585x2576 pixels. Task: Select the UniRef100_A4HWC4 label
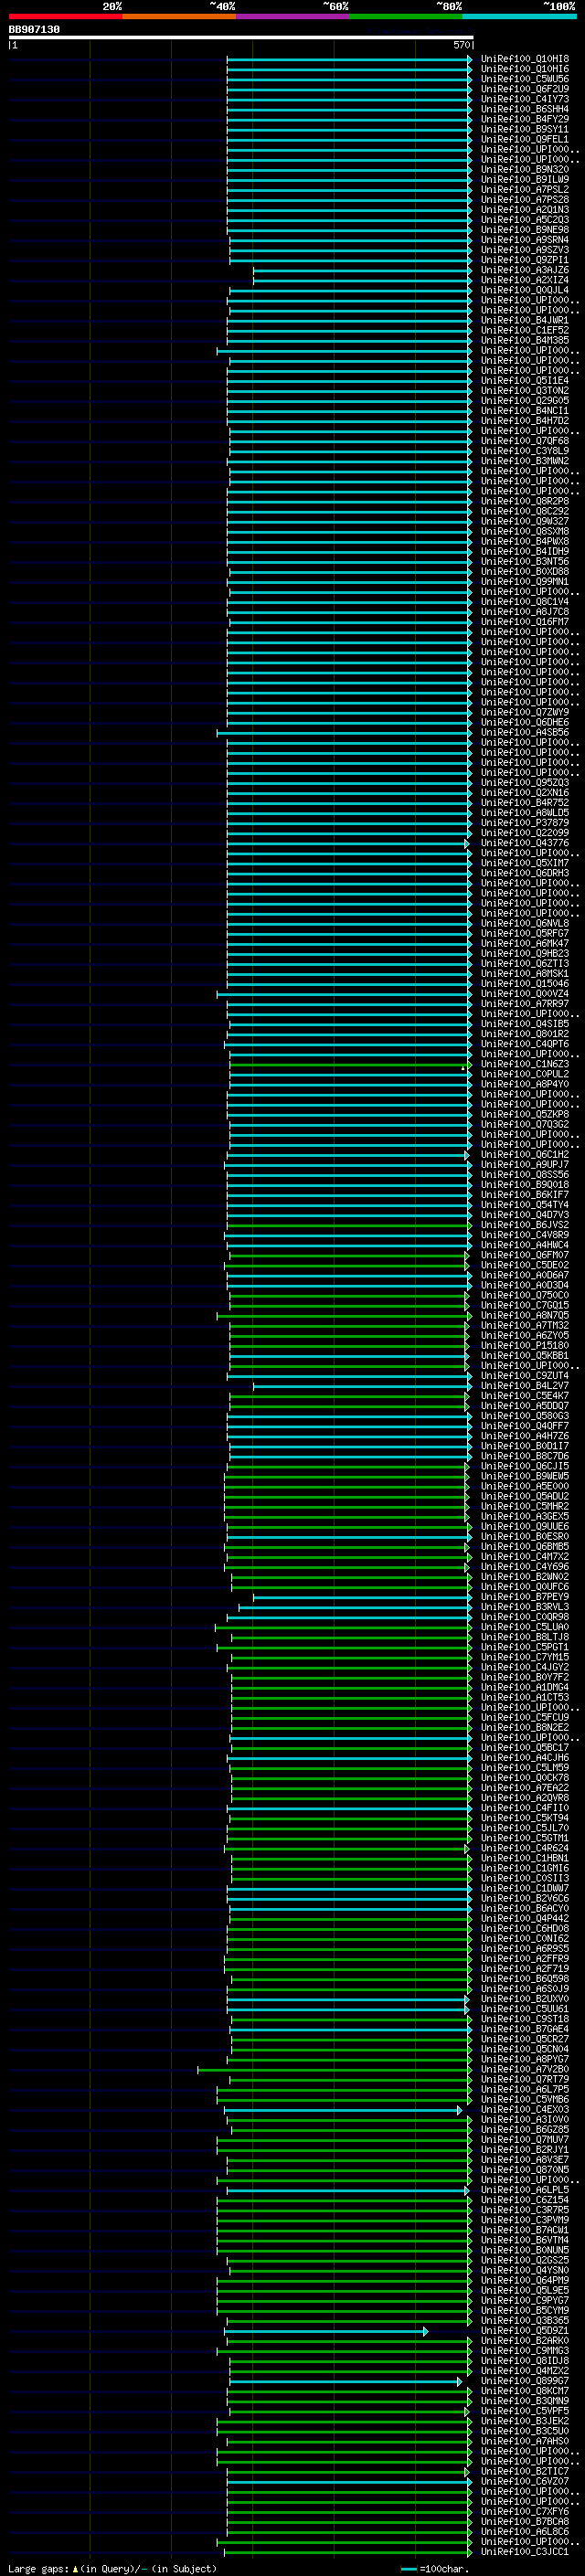(x=525, y=1245)
